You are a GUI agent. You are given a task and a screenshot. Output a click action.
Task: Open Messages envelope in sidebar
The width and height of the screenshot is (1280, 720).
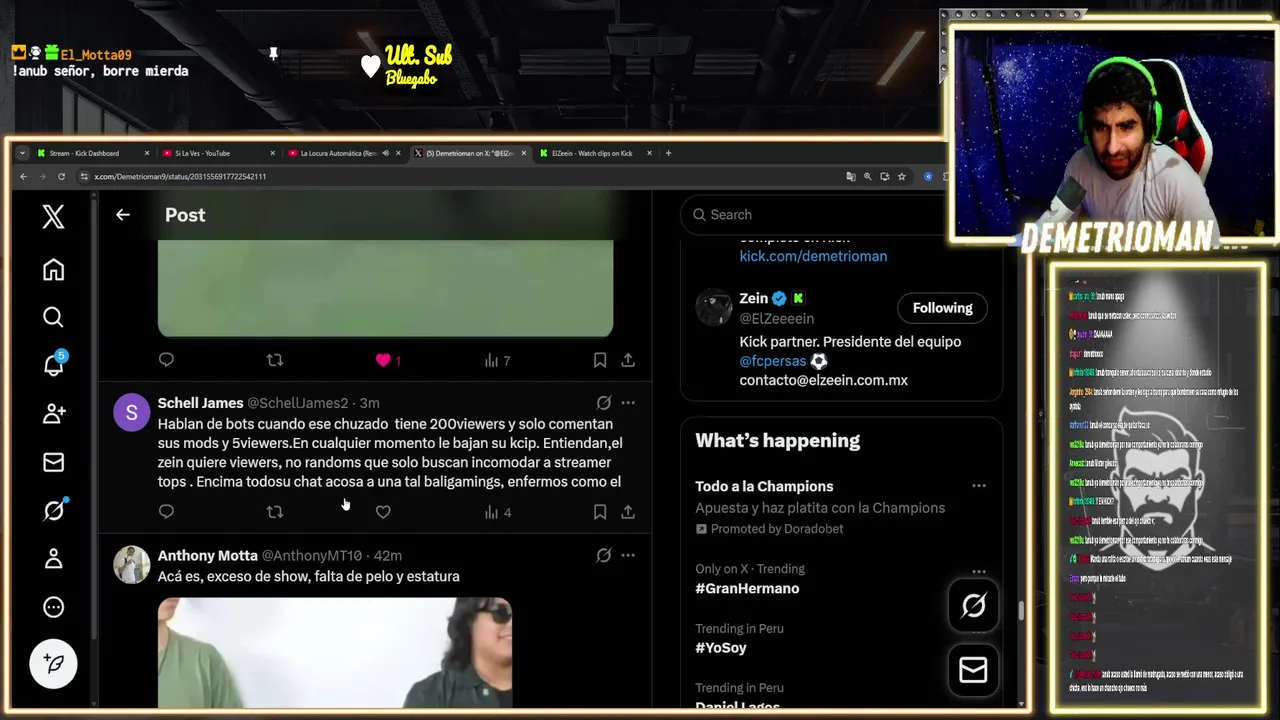click(x=53, y=462)
